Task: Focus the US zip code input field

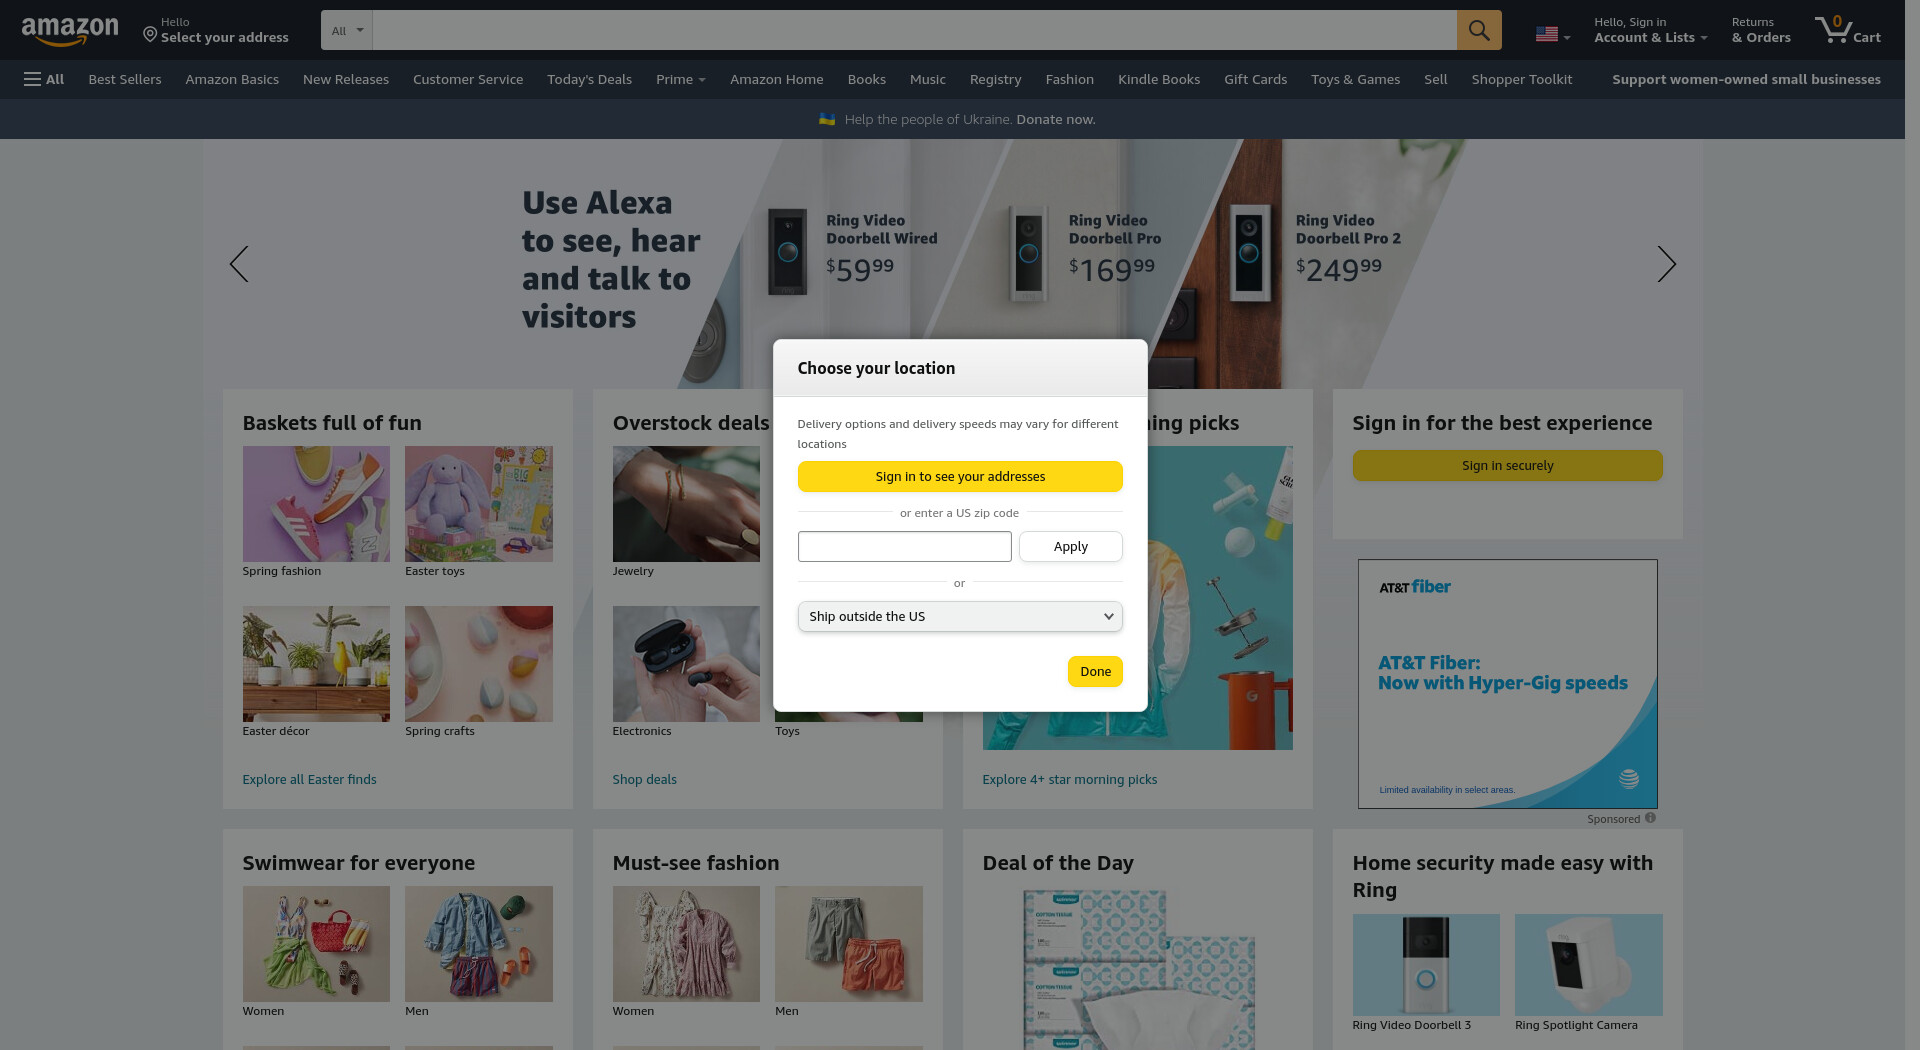Action: (905, 546)
